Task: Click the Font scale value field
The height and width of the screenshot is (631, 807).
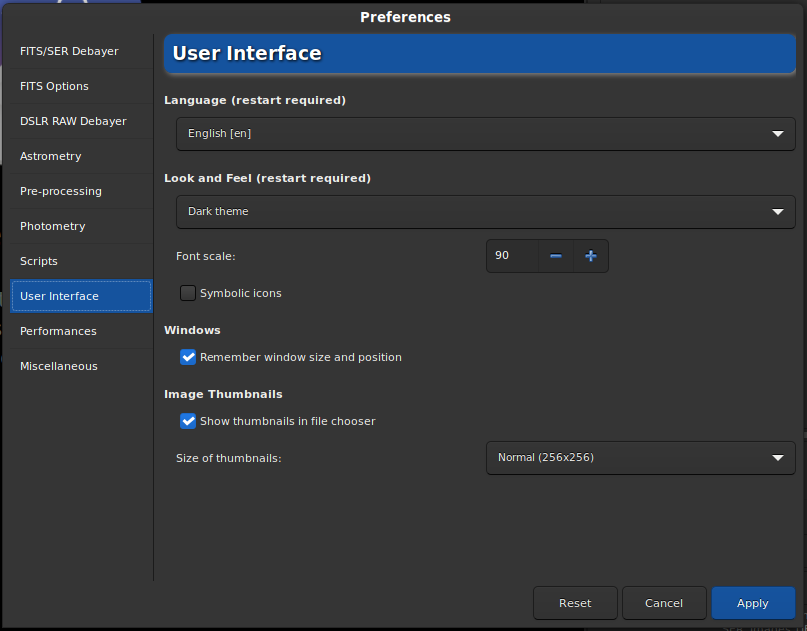Action: 512,256
